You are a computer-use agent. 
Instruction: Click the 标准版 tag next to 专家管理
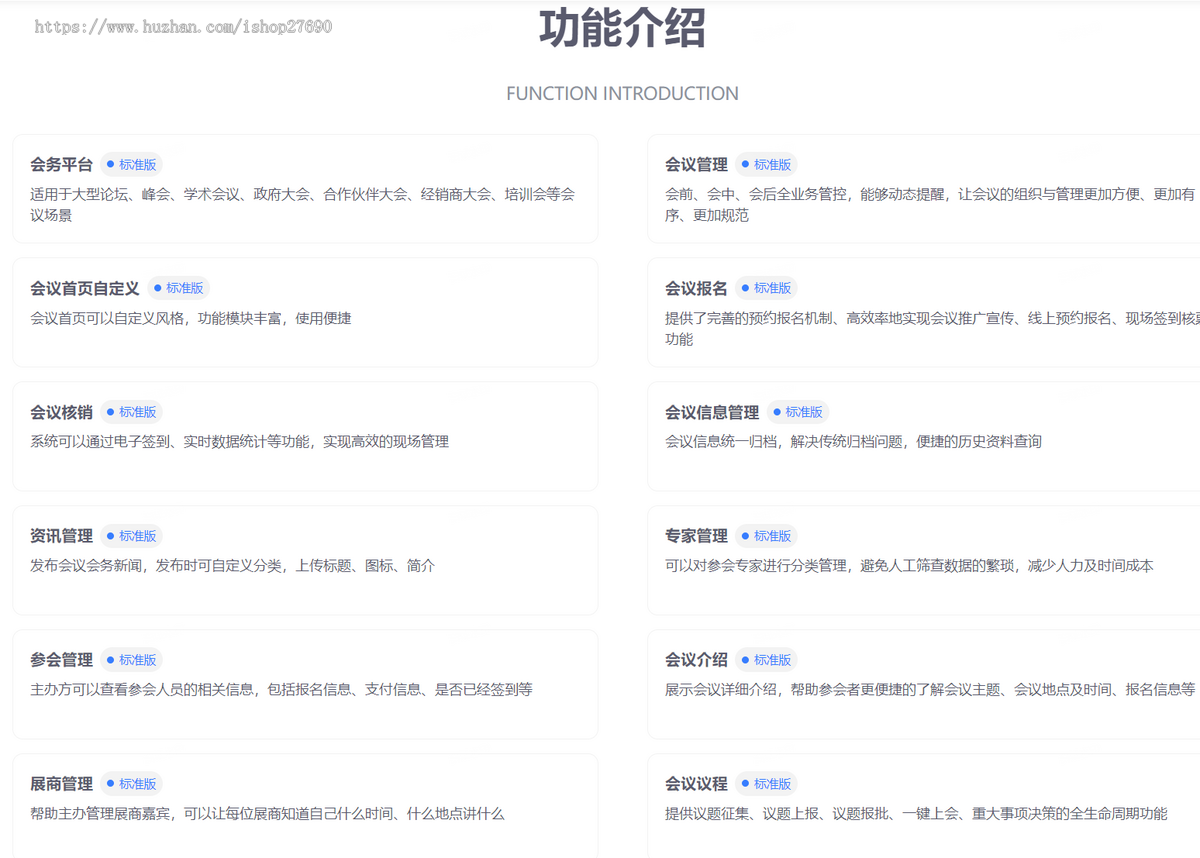tap(767, 536)
